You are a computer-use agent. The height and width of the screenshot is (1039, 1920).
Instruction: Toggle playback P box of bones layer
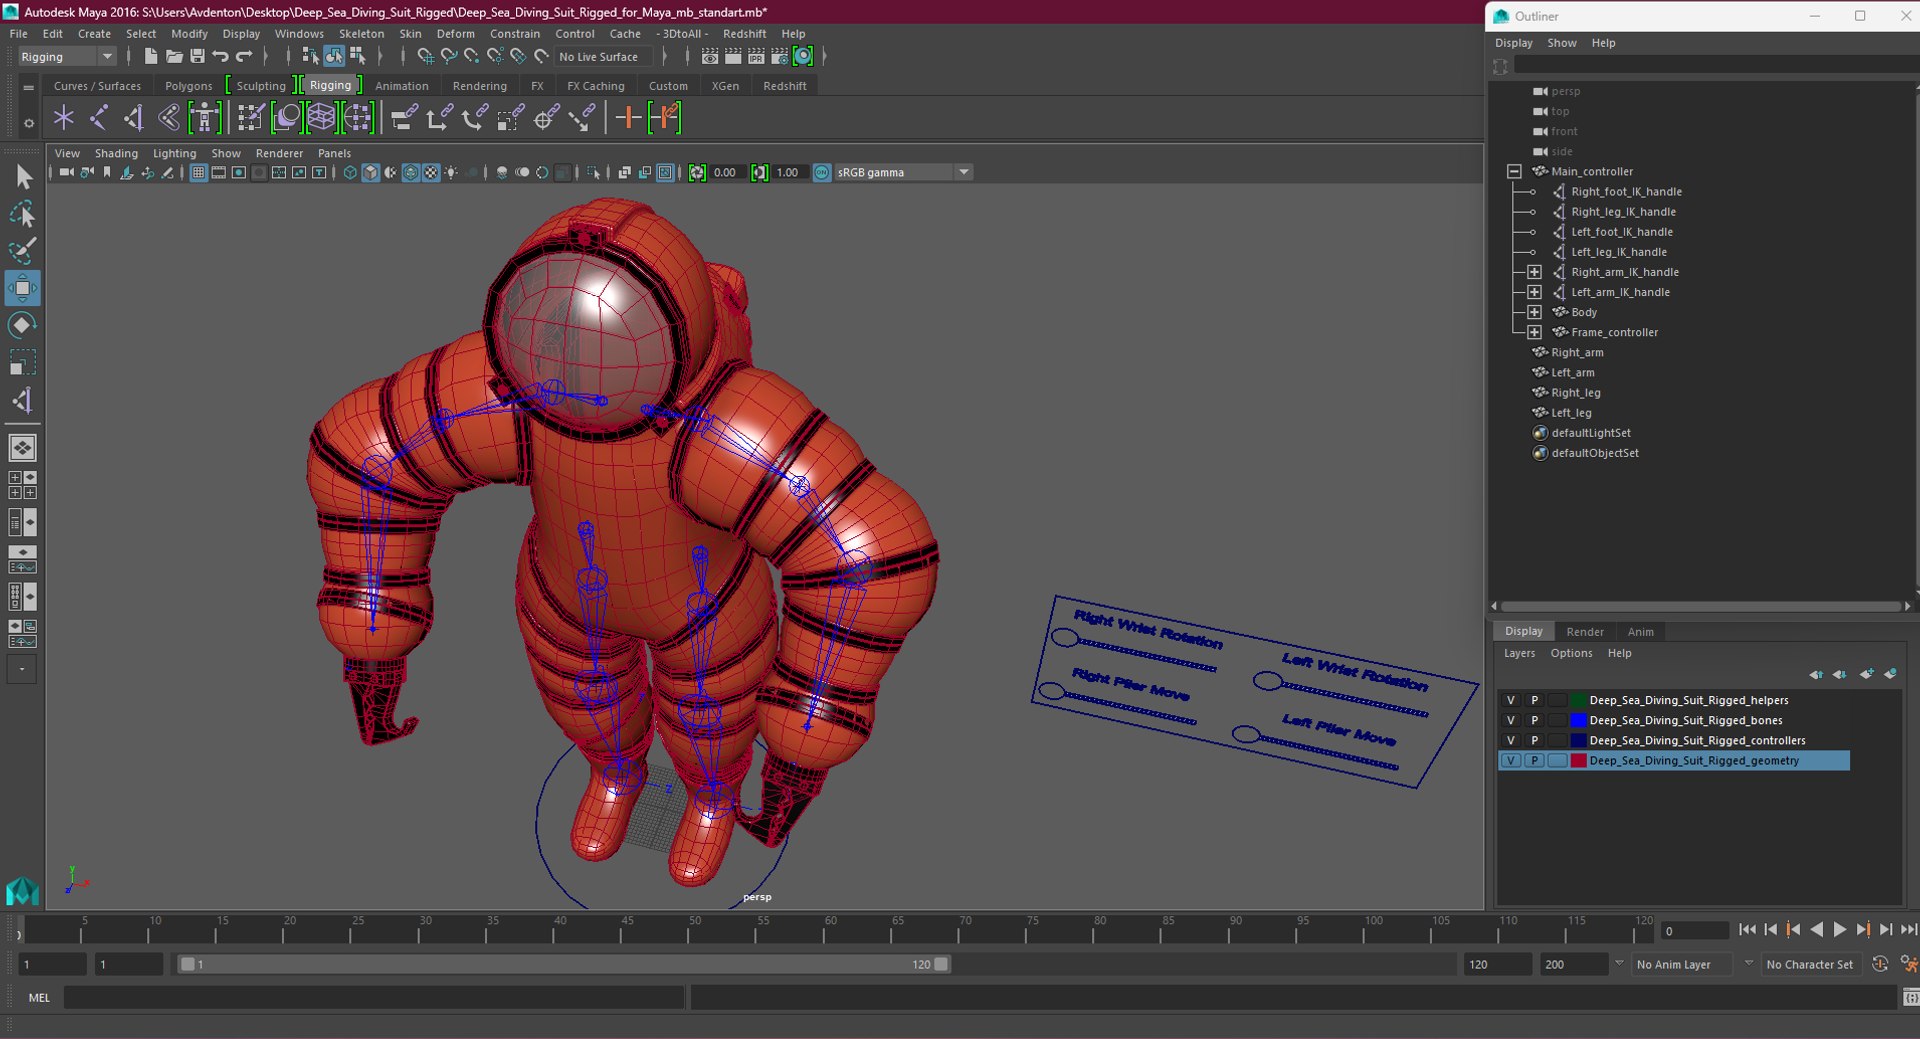point(1534,720)
